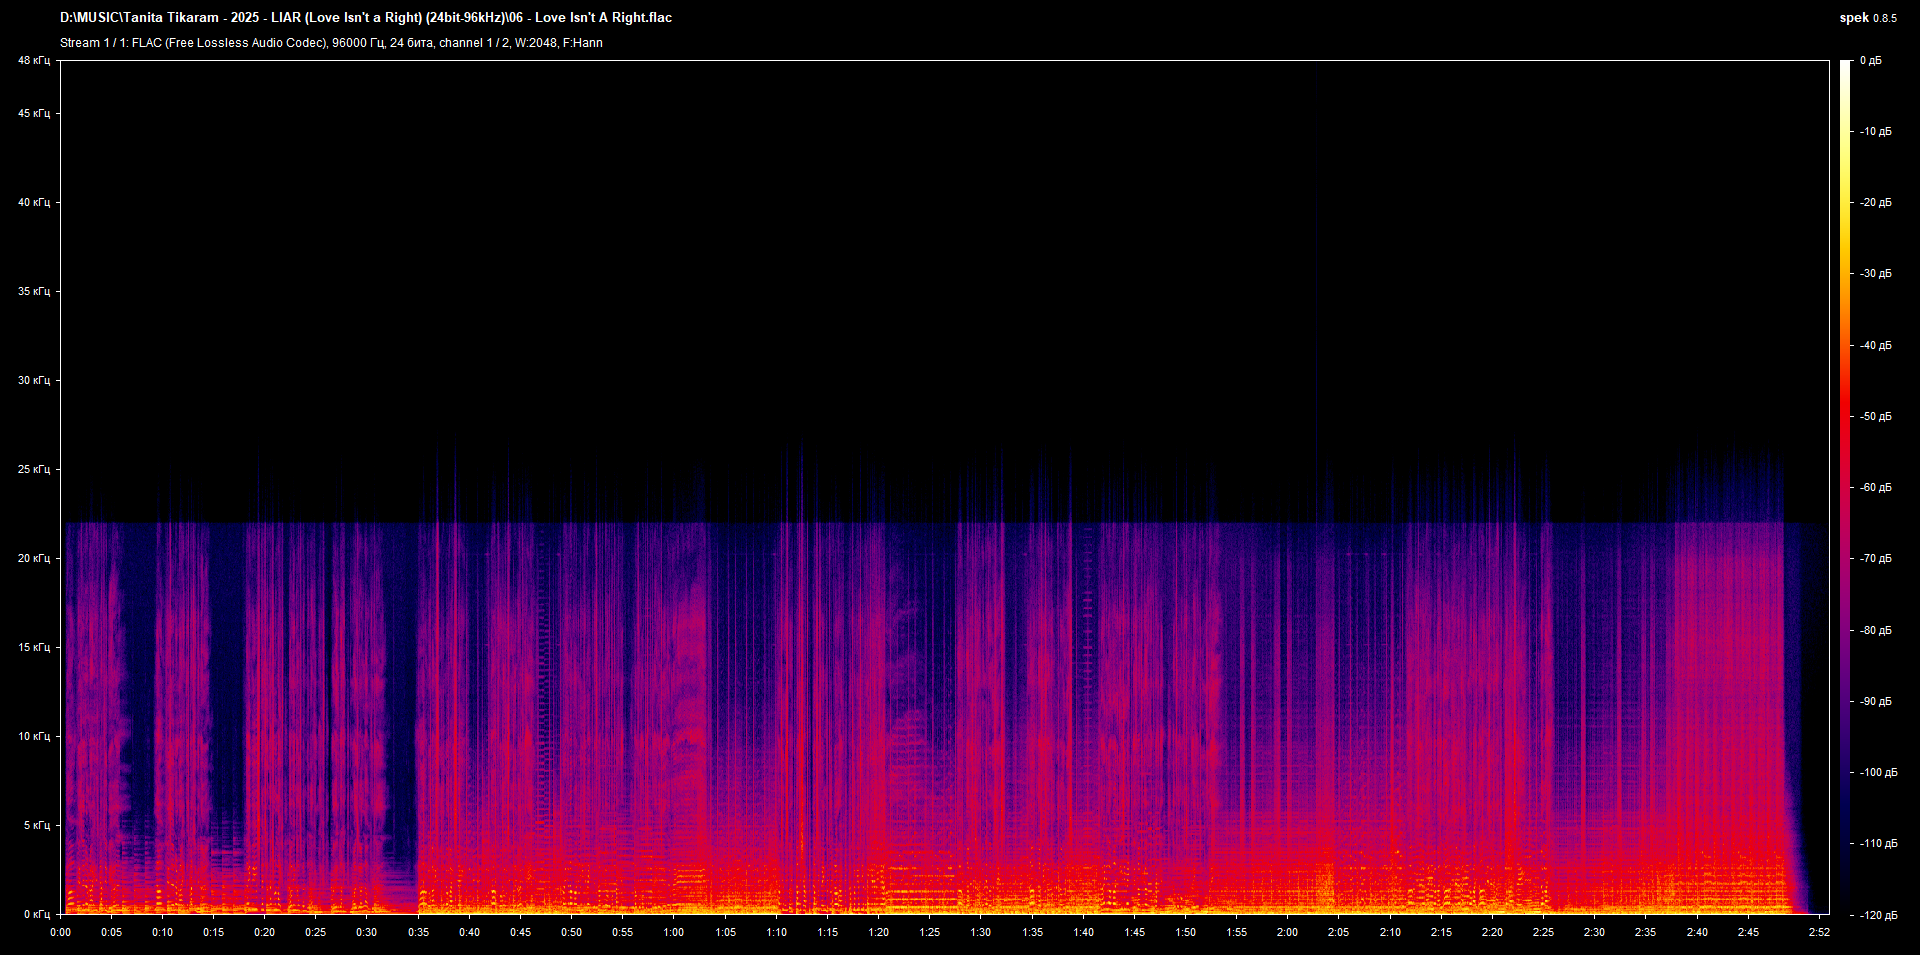Click the 35 кГц frequency axis label
The width and height of the screenshot is (1920, 955).
33,292
